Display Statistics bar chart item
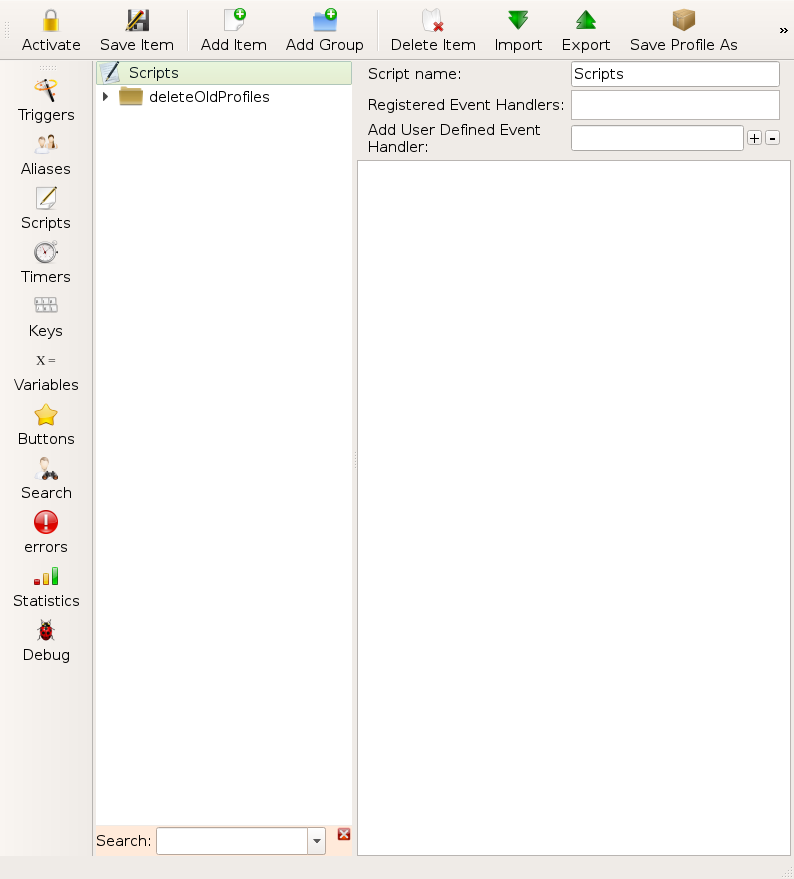Viewport: 794px width, 879px height. pyautogui.click(x=46, y=587)
